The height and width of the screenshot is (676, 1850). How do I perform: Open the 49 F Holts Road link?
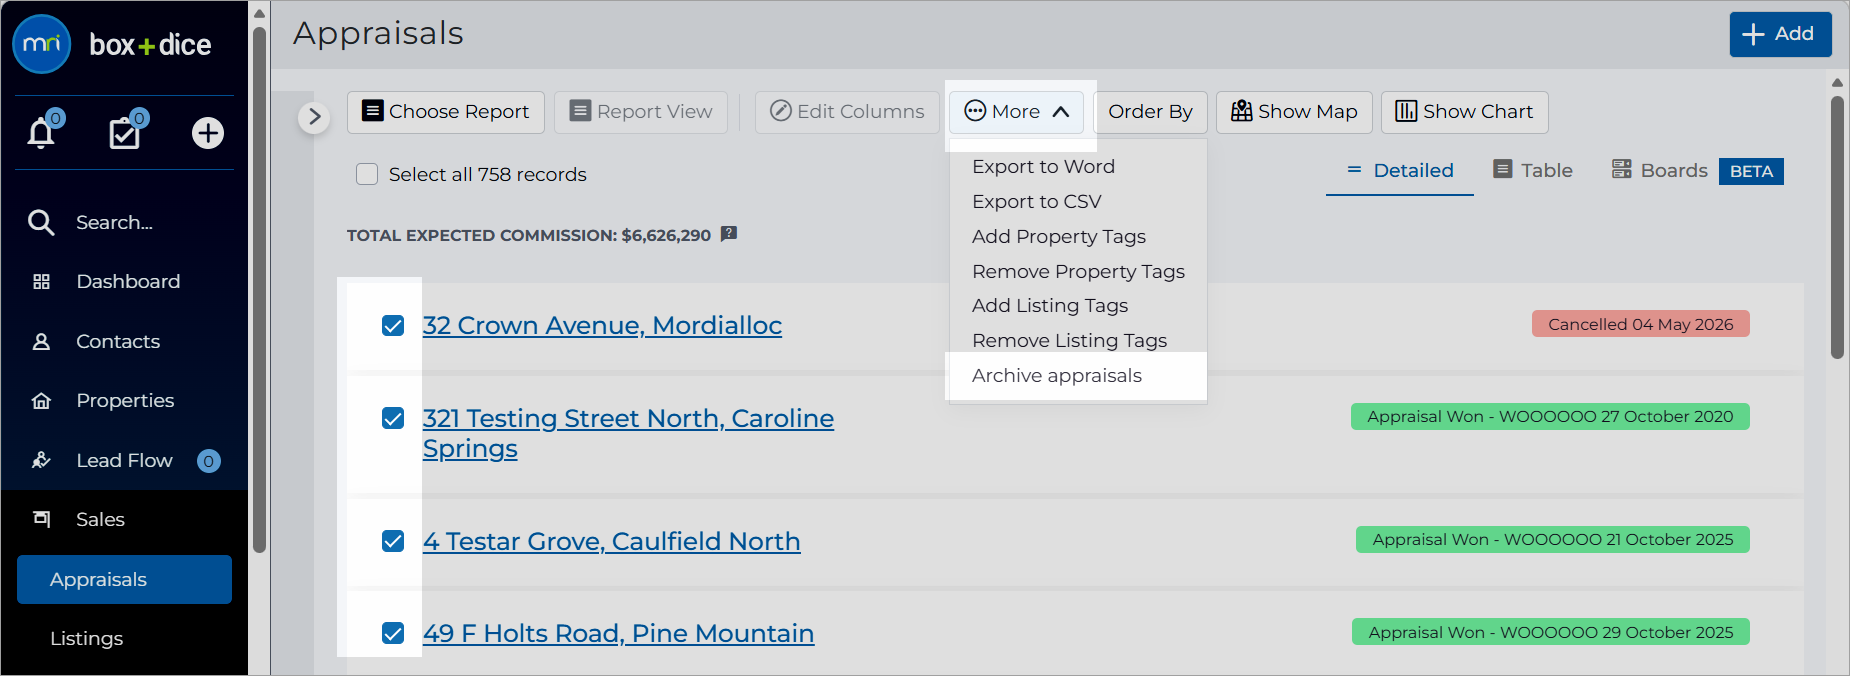coord(618,633)
